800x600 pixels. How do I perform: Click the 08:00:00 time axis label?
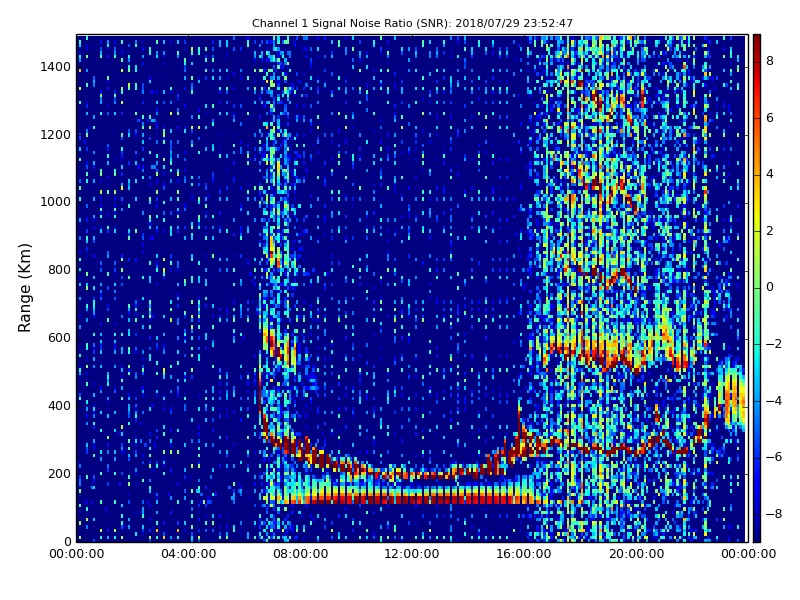pos(301,554)
